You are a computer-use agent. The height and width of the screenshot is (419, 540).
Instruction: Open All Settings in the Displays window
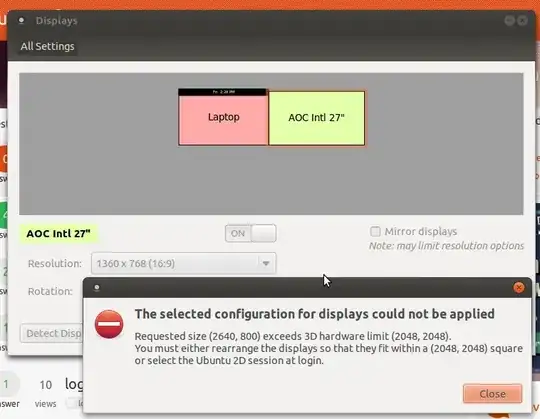click(48, 46)
